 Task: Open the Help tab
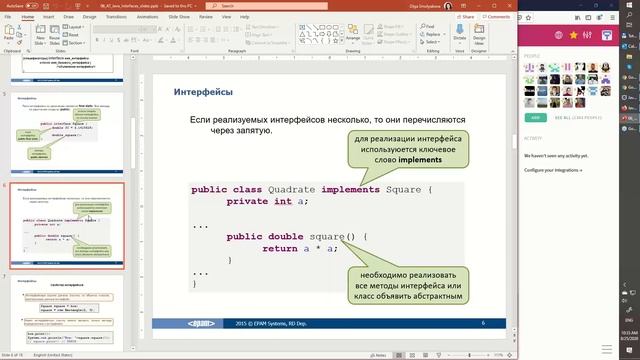(244, 17)
